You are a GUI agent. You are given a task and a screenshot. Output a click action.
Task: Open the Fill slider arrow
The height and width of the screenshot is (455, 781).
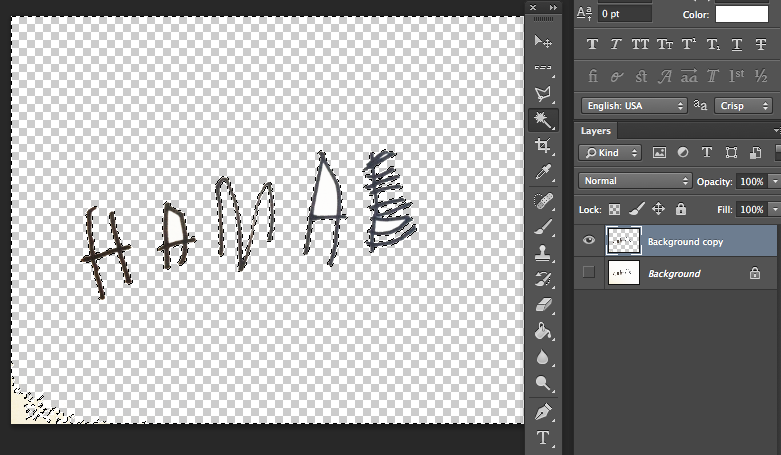click(775, 210)
